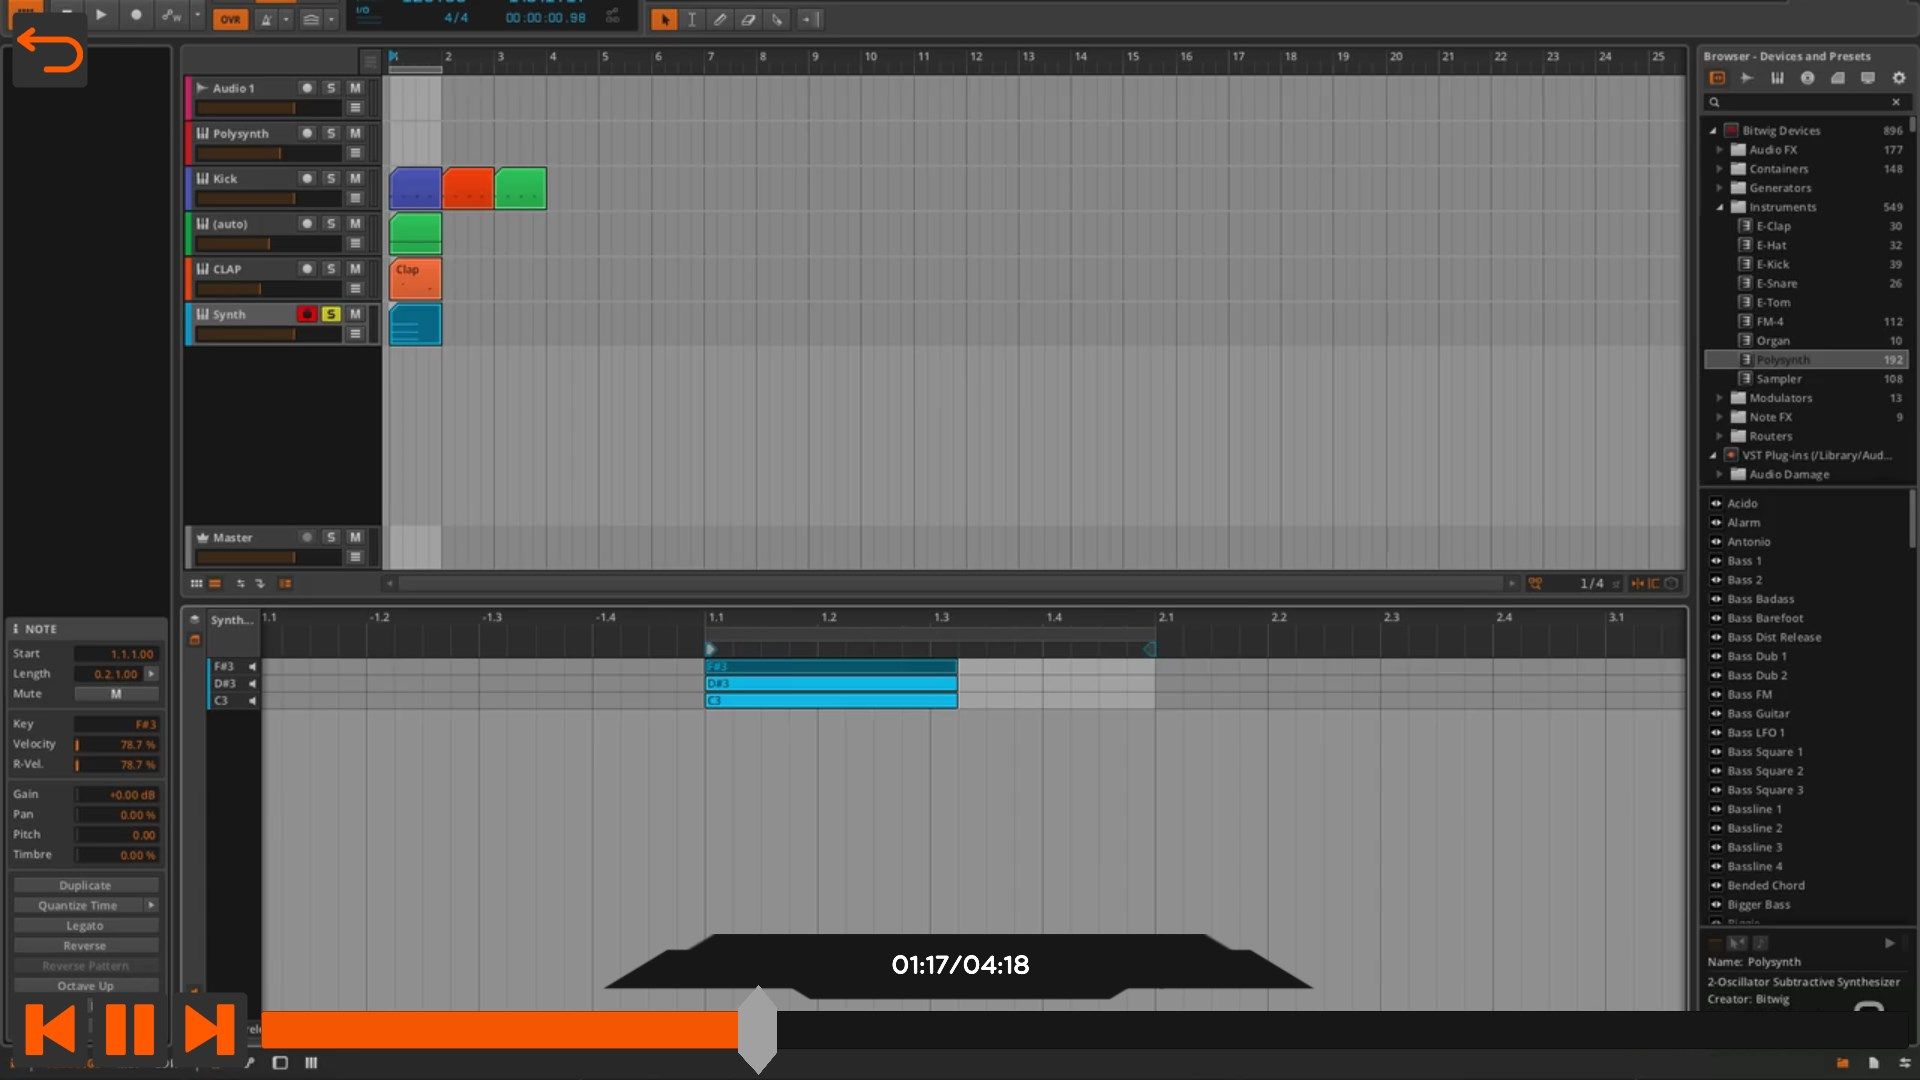The height and width of the screenshot is (1080, 1920).
Task: Click the transport record button
Action: pyautogui.click(x=136, y=15)
